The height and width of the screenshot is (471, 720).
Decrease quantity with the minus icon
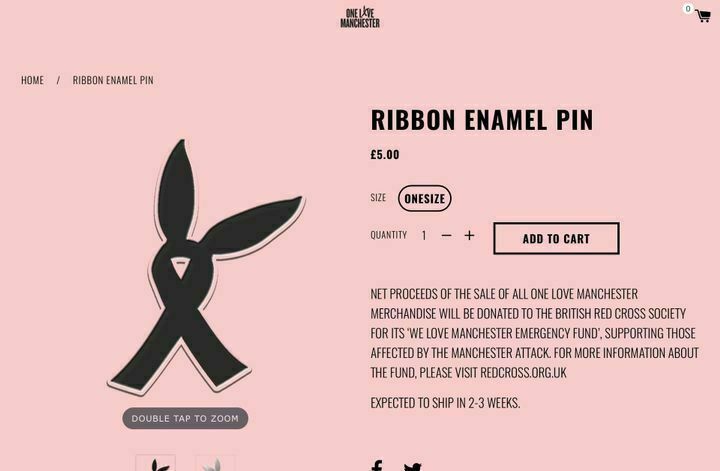446,236
